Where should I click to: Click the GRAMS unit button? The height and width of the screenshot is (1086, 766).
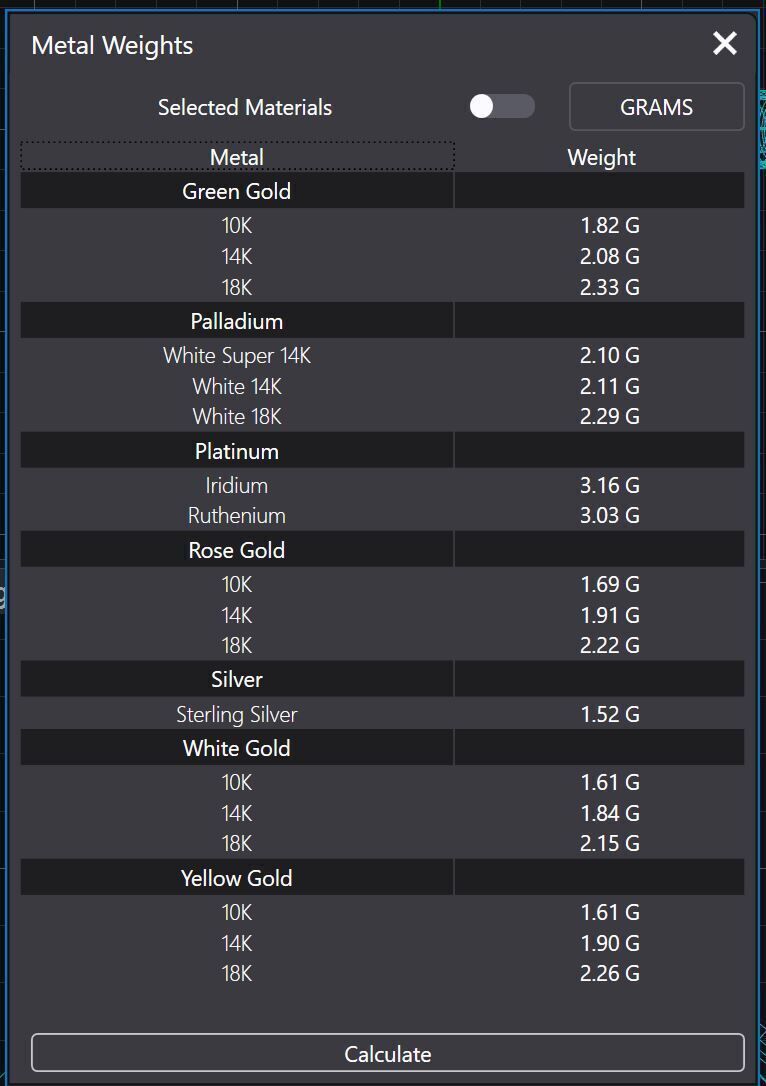point(656,107)
